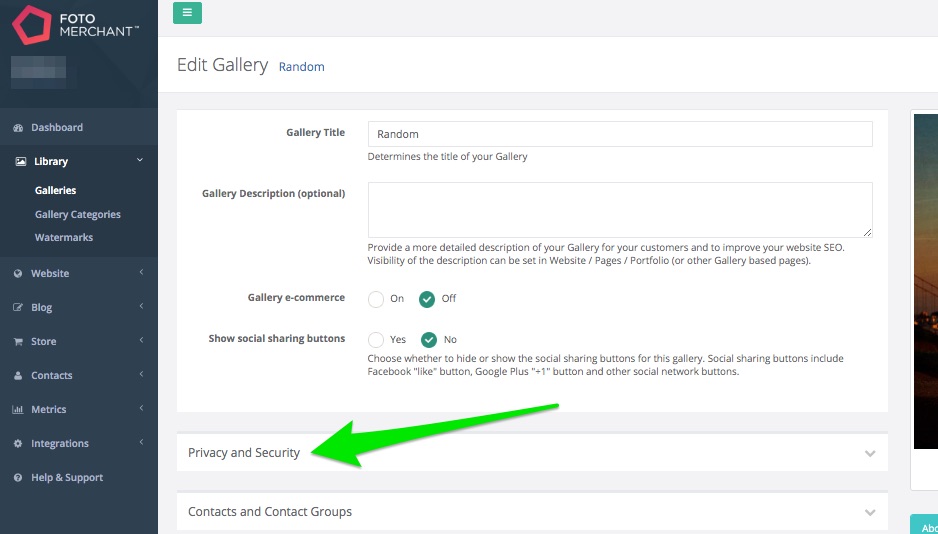Screen dimensions: 938x534
Task: Click the Store shopping cart icon
Action: tap(18, 341)
